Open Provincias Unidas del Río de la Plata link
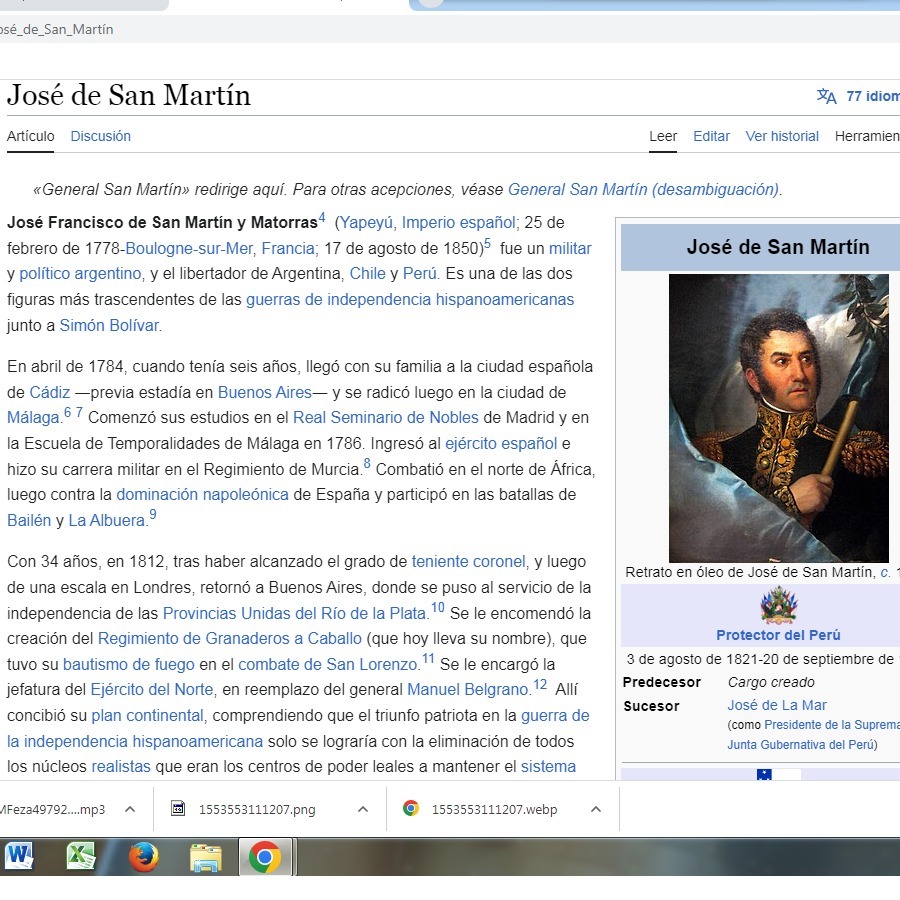Viewport: 900px width, 900px height. [295, 614]
